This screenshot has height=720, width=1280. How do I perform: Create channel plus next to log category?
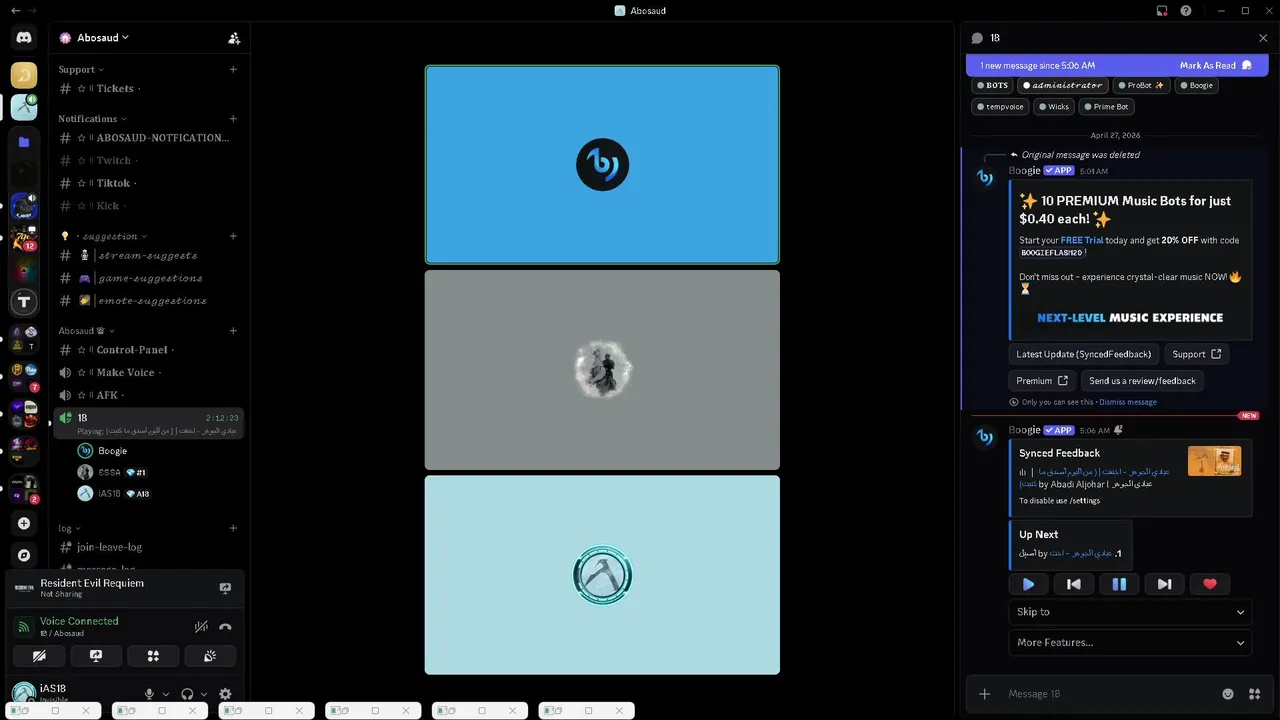tap(233, 528)
